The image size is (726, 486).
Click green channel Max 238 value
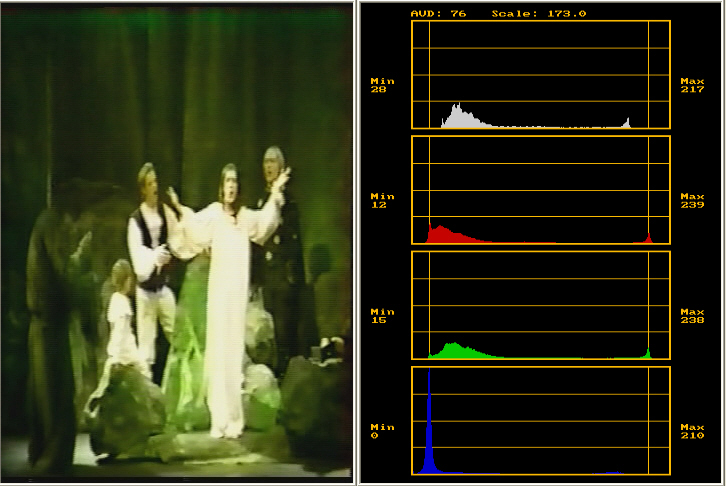(x=692, y=316)
